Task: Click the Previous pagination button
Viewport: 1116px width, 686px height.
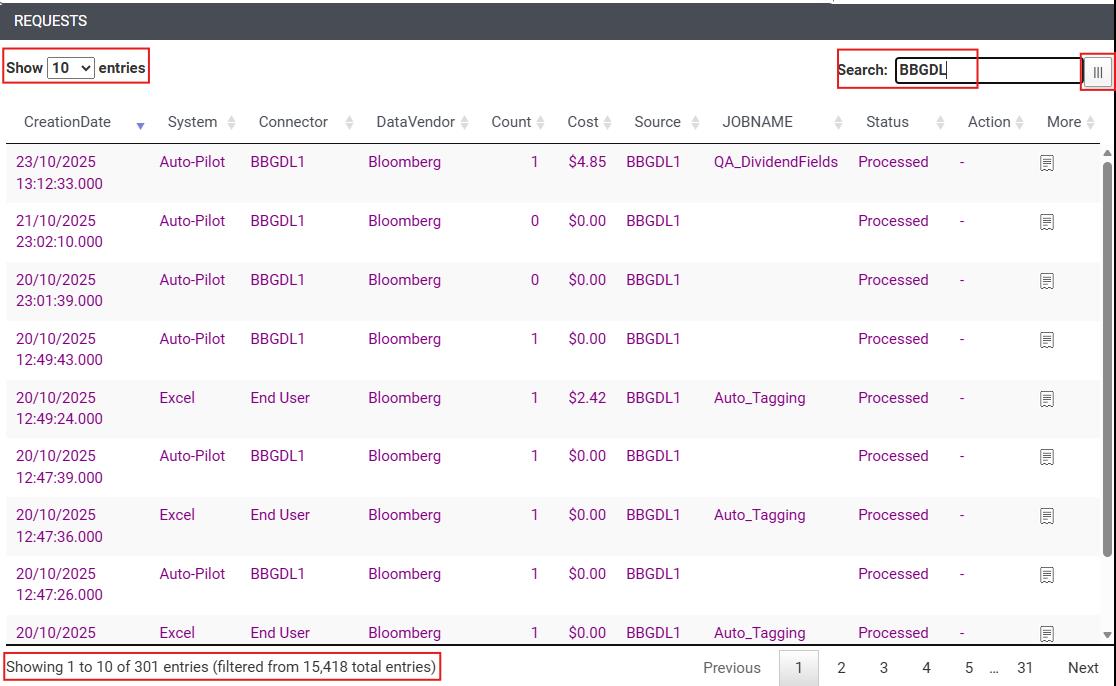Action: [x=732, y=668]
